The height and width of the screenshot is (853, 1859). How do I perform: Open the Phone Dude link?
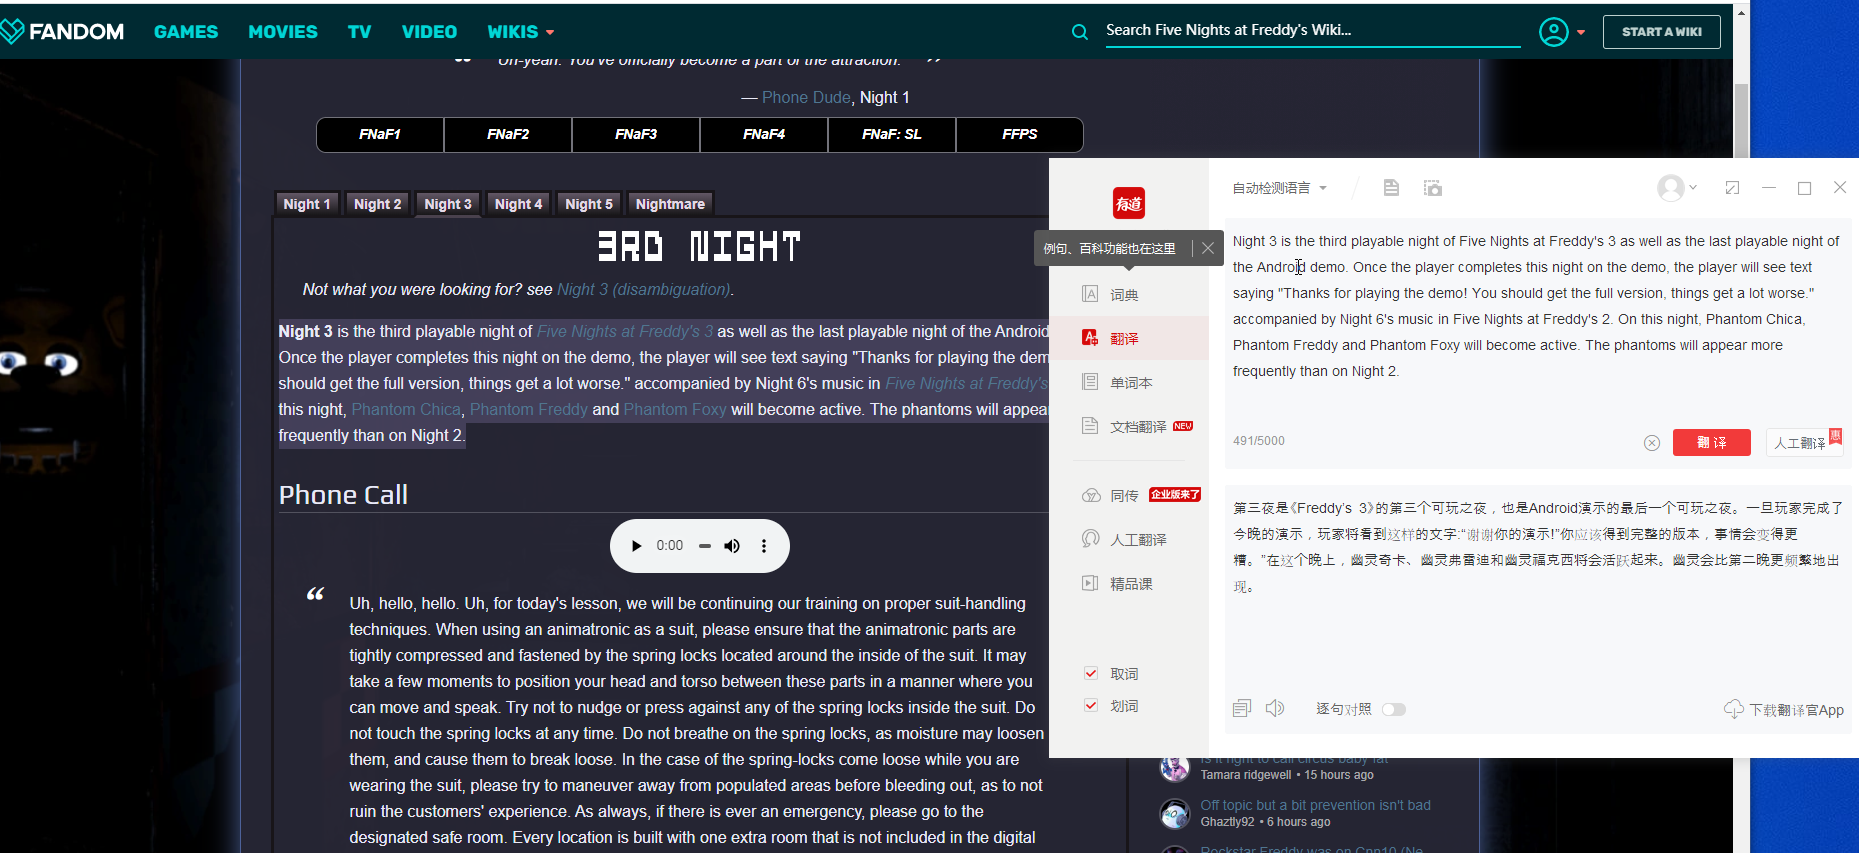(x=806, y=97)
